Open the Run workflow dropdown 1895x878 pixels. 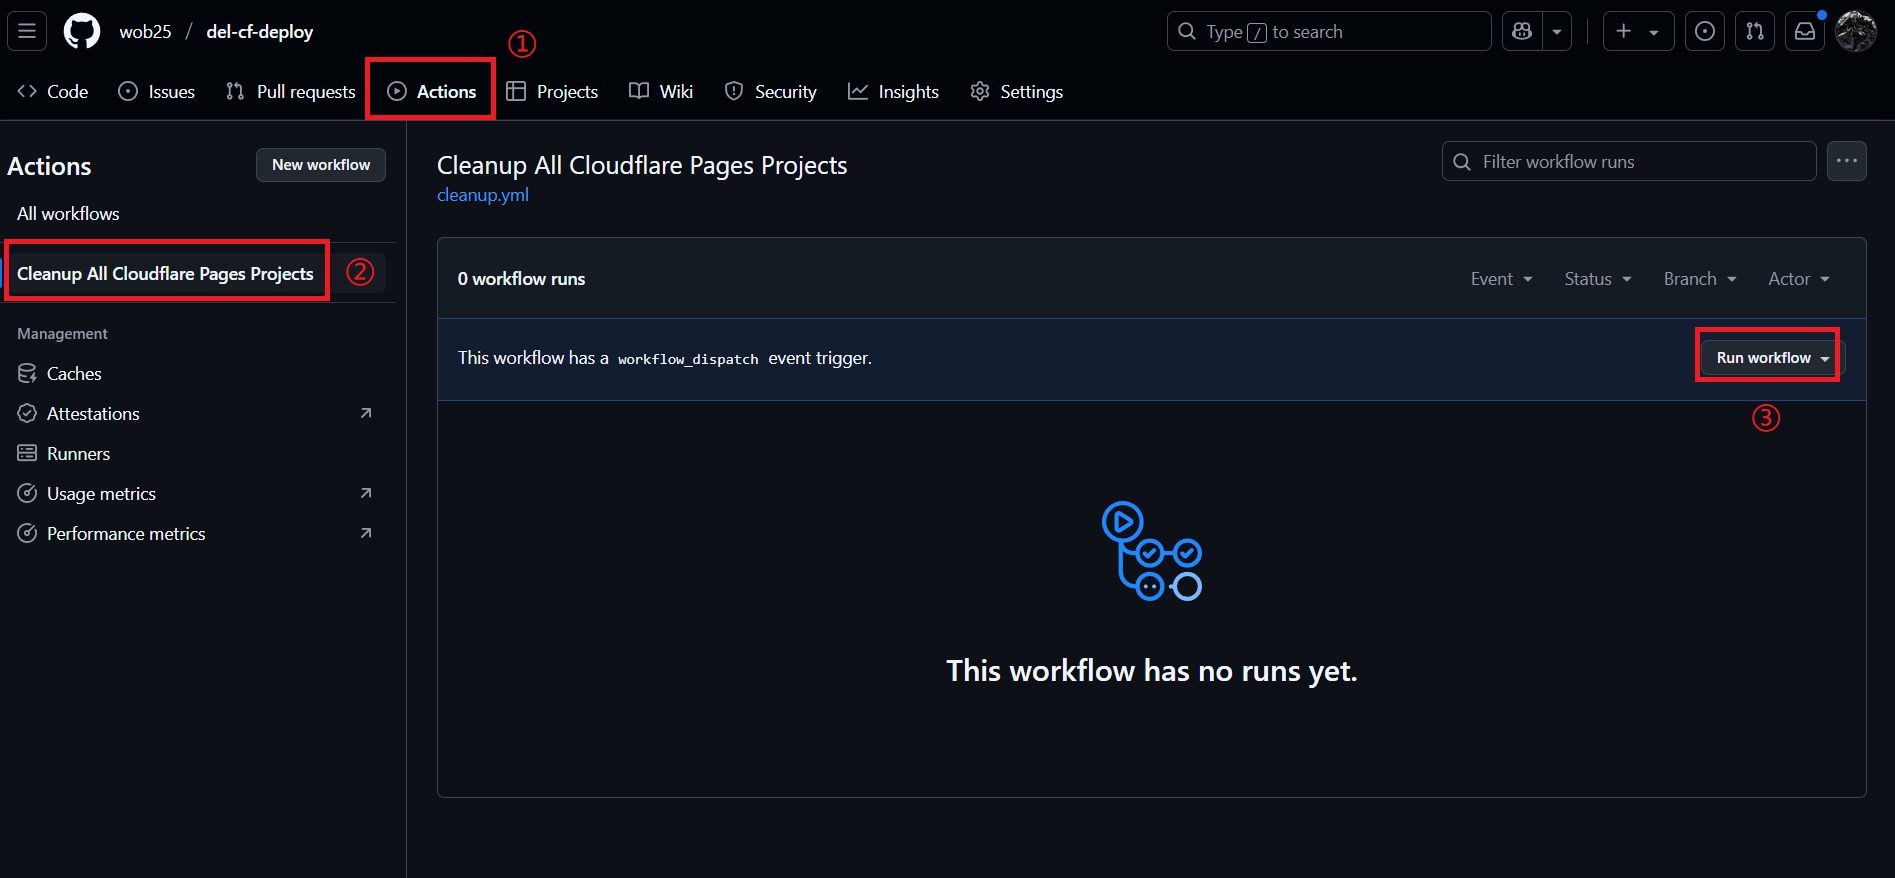1773,358
